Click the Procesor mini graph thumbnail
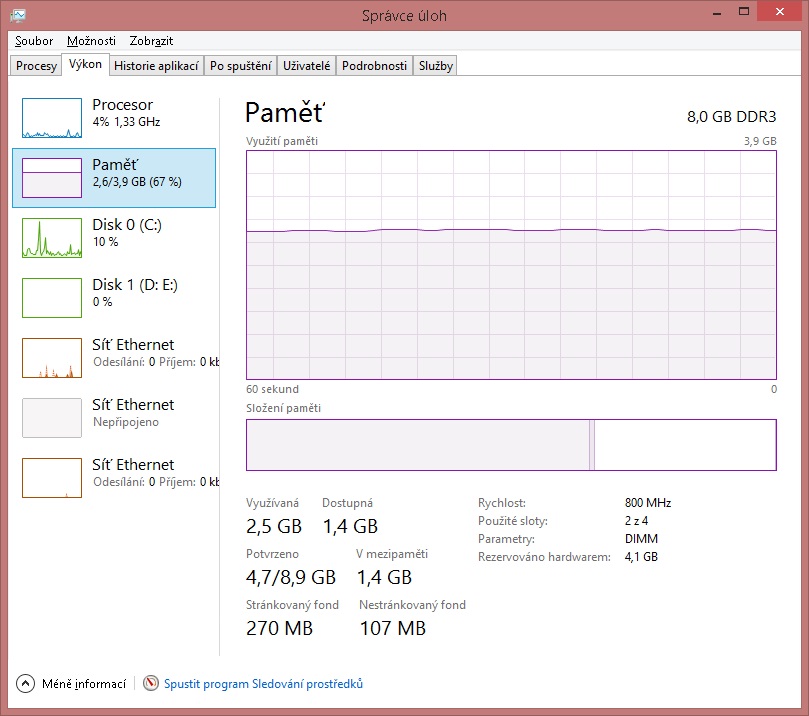The image size is (809, 716). pos(52,118)
